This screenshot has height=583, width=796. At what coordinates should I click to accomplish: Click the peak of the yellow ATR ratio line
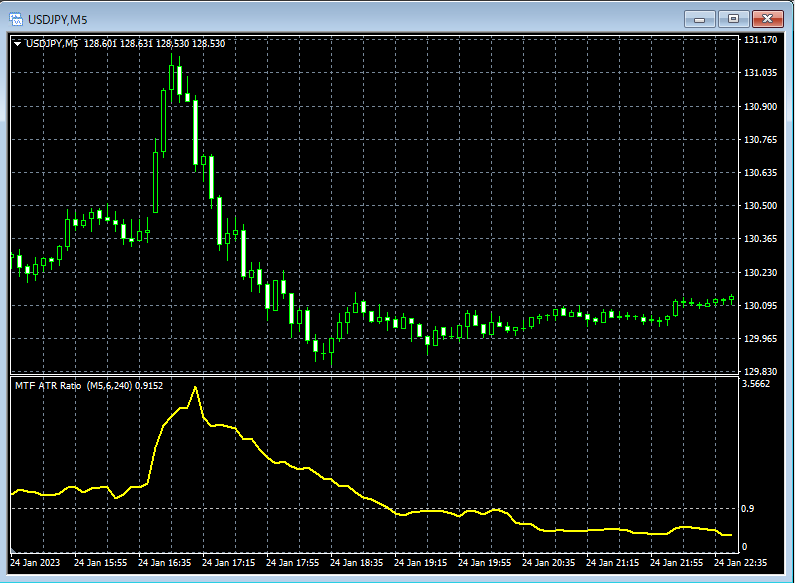point(195,387)
